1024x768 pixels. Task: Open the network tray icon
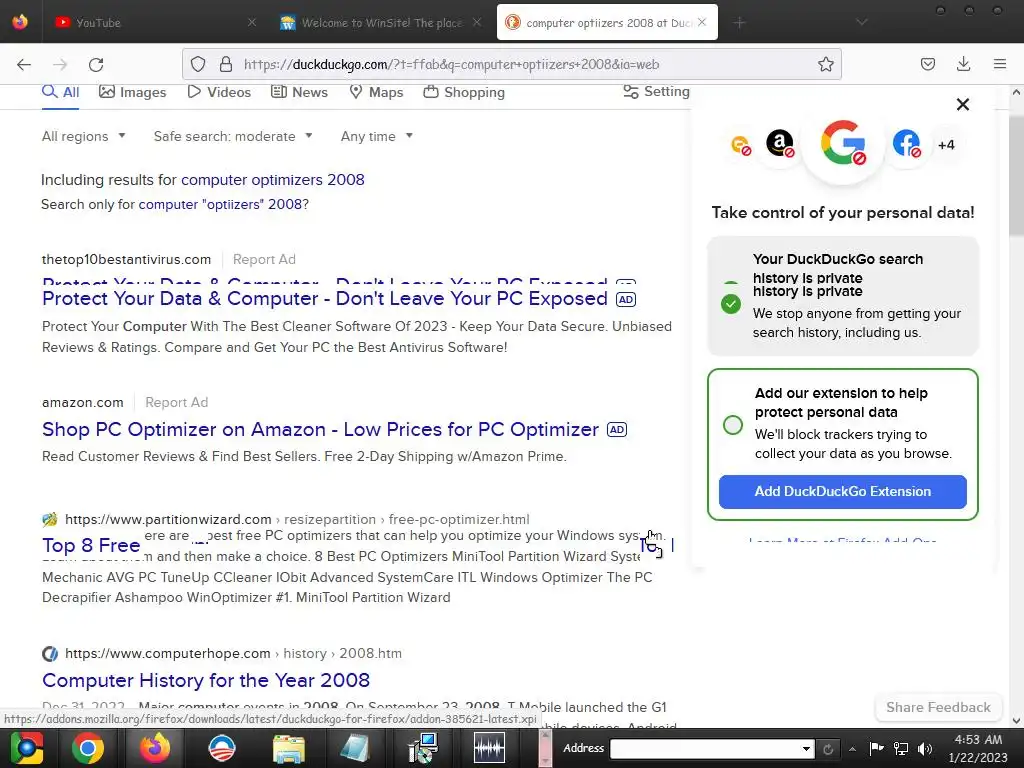click(x=901, y=748)
